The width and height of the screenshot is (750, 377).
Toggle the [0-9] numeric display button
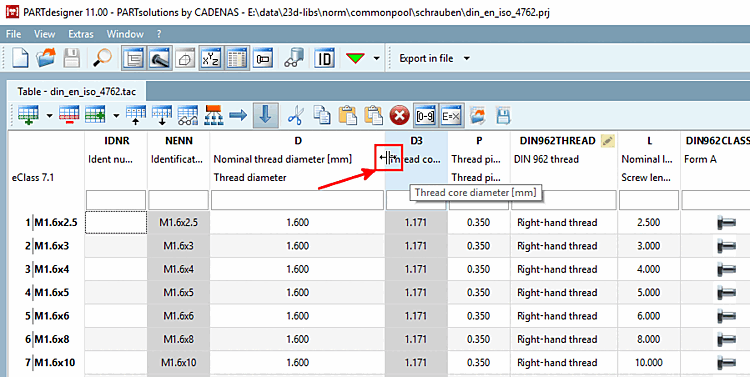tap(425, 115)
